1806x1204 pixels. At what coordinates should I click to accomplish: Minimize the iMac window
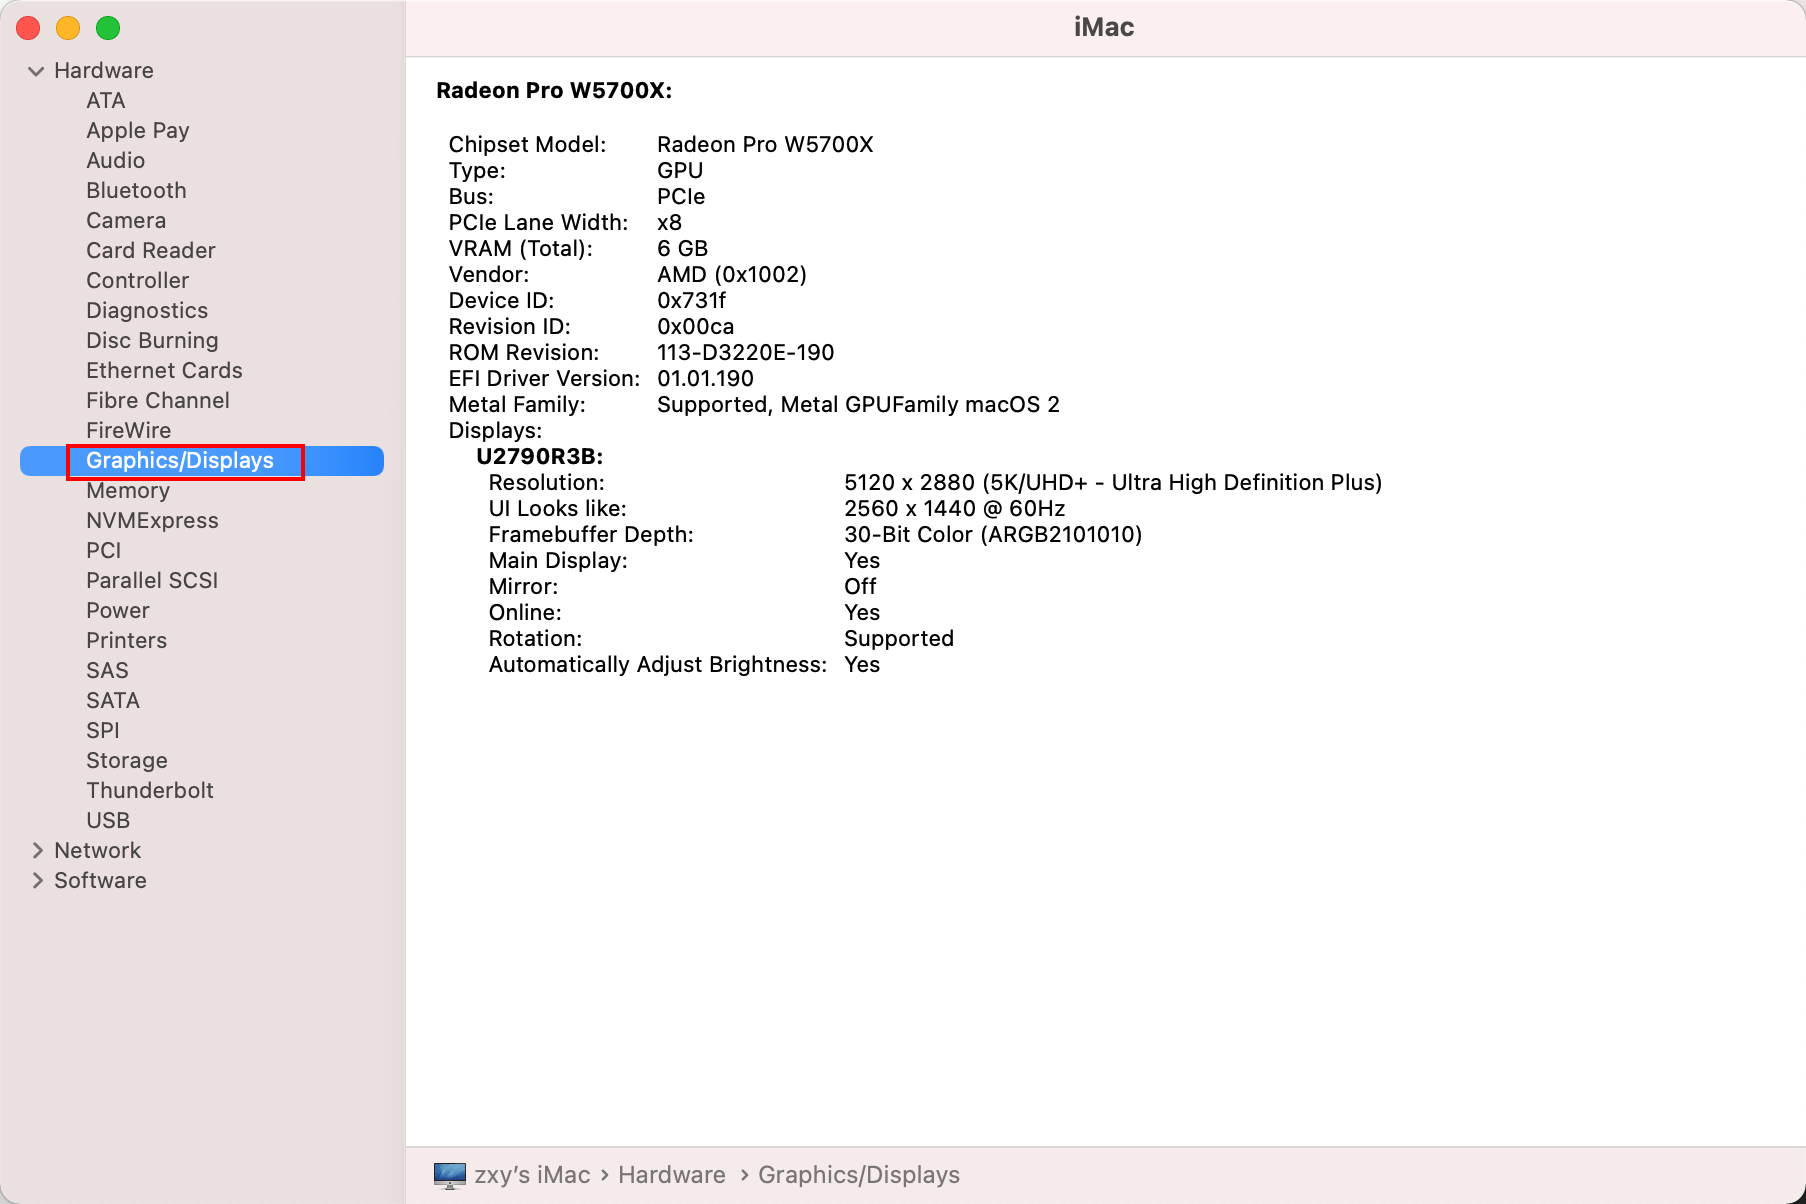pyautogui.click(x=68, y=28)
